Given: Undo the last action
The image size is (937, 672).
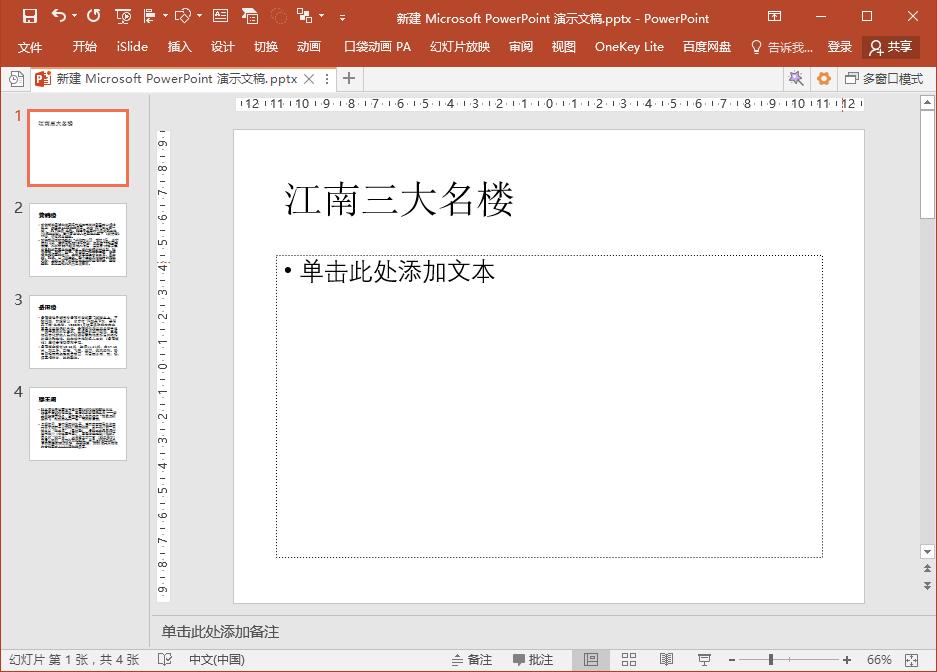Looking at the screenshot, I should 56,17.
